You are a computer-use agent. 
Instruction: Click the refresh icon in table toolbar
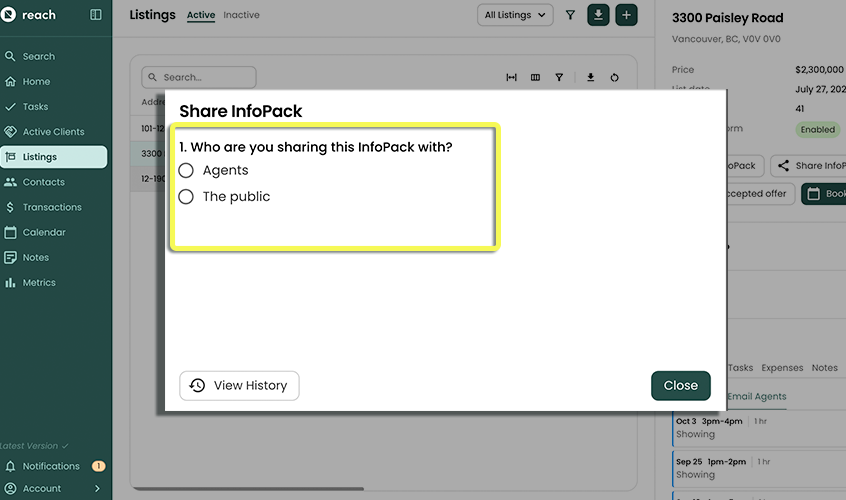click(x=614, y=77)
